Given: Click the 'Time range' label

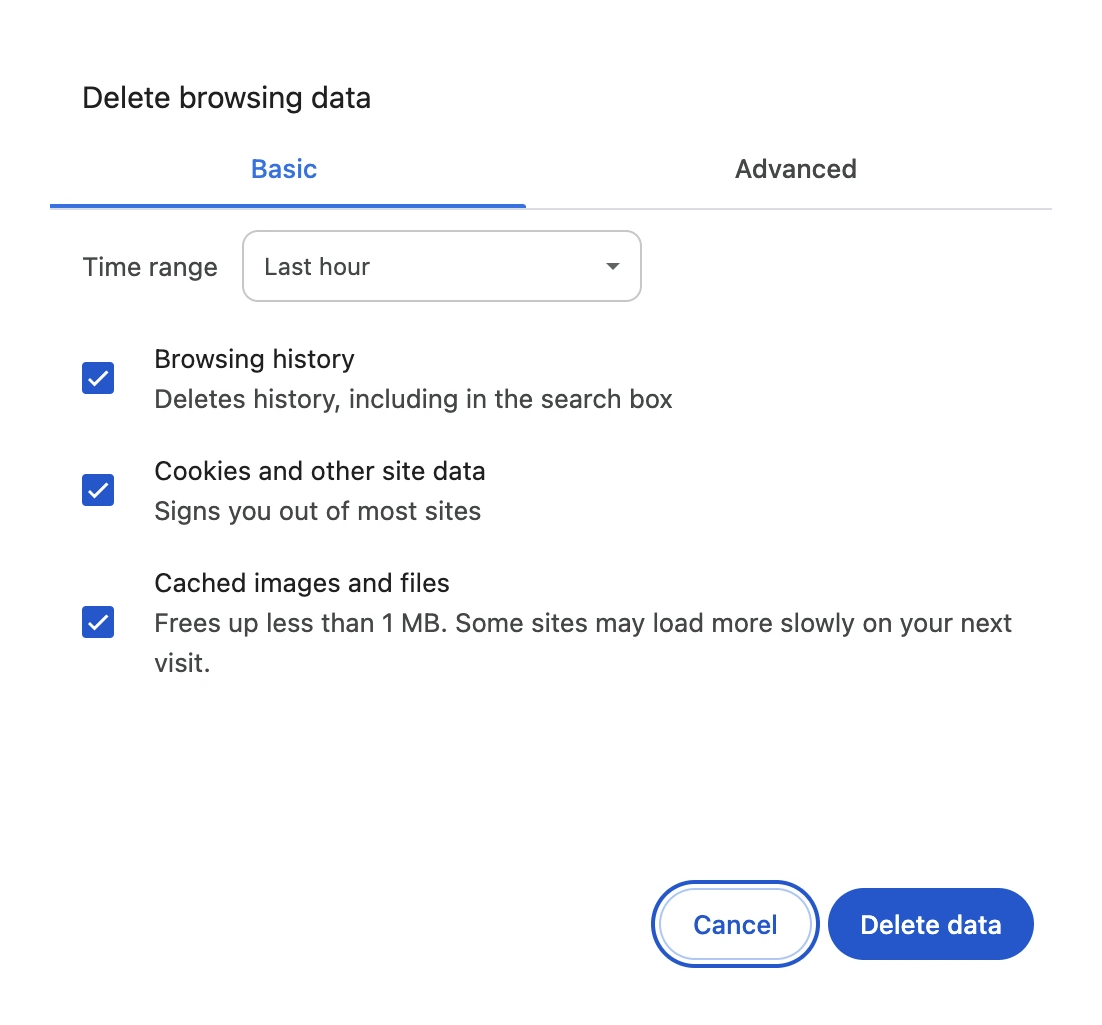Looking at the screenshot, I should point(149,266).
